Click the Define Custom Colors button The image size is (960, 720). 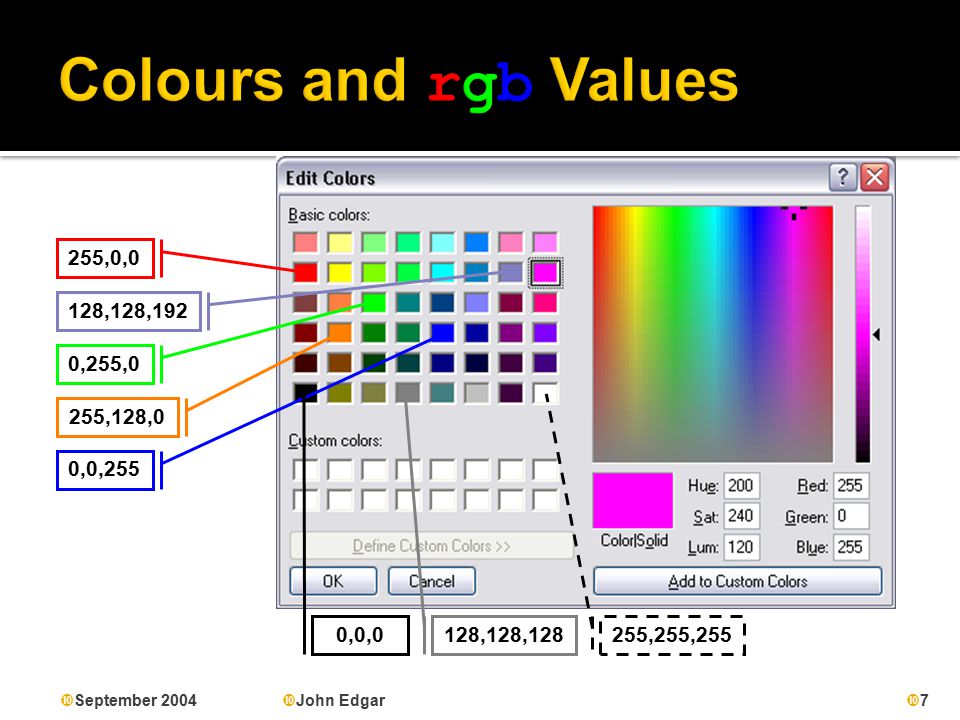click(x=432, y=546)
